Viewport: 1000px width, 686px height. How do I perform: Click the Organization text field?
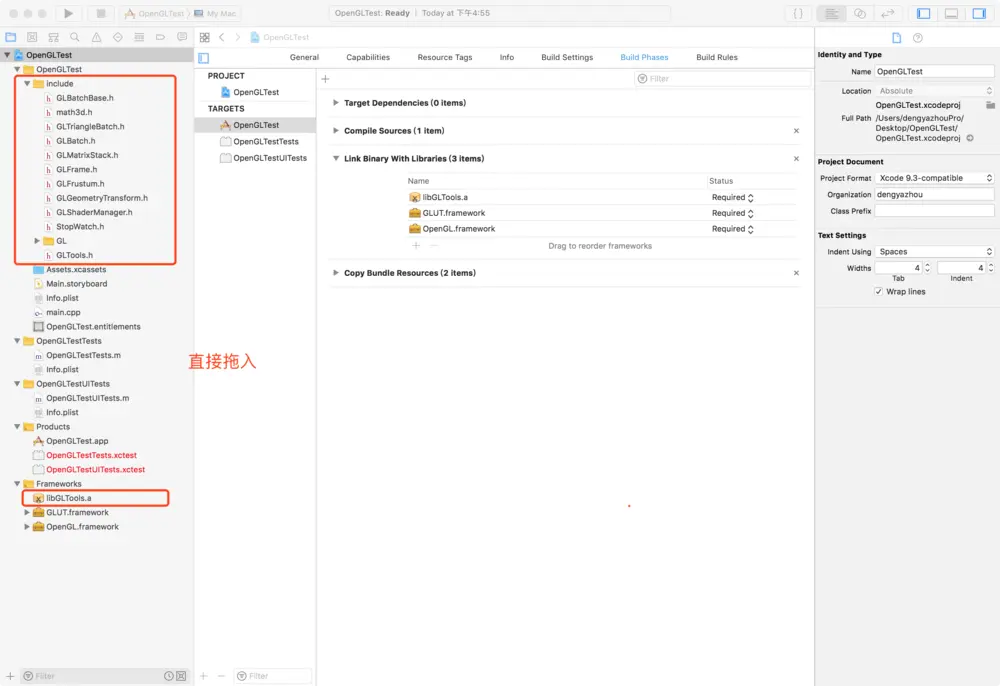pos(934,194)
